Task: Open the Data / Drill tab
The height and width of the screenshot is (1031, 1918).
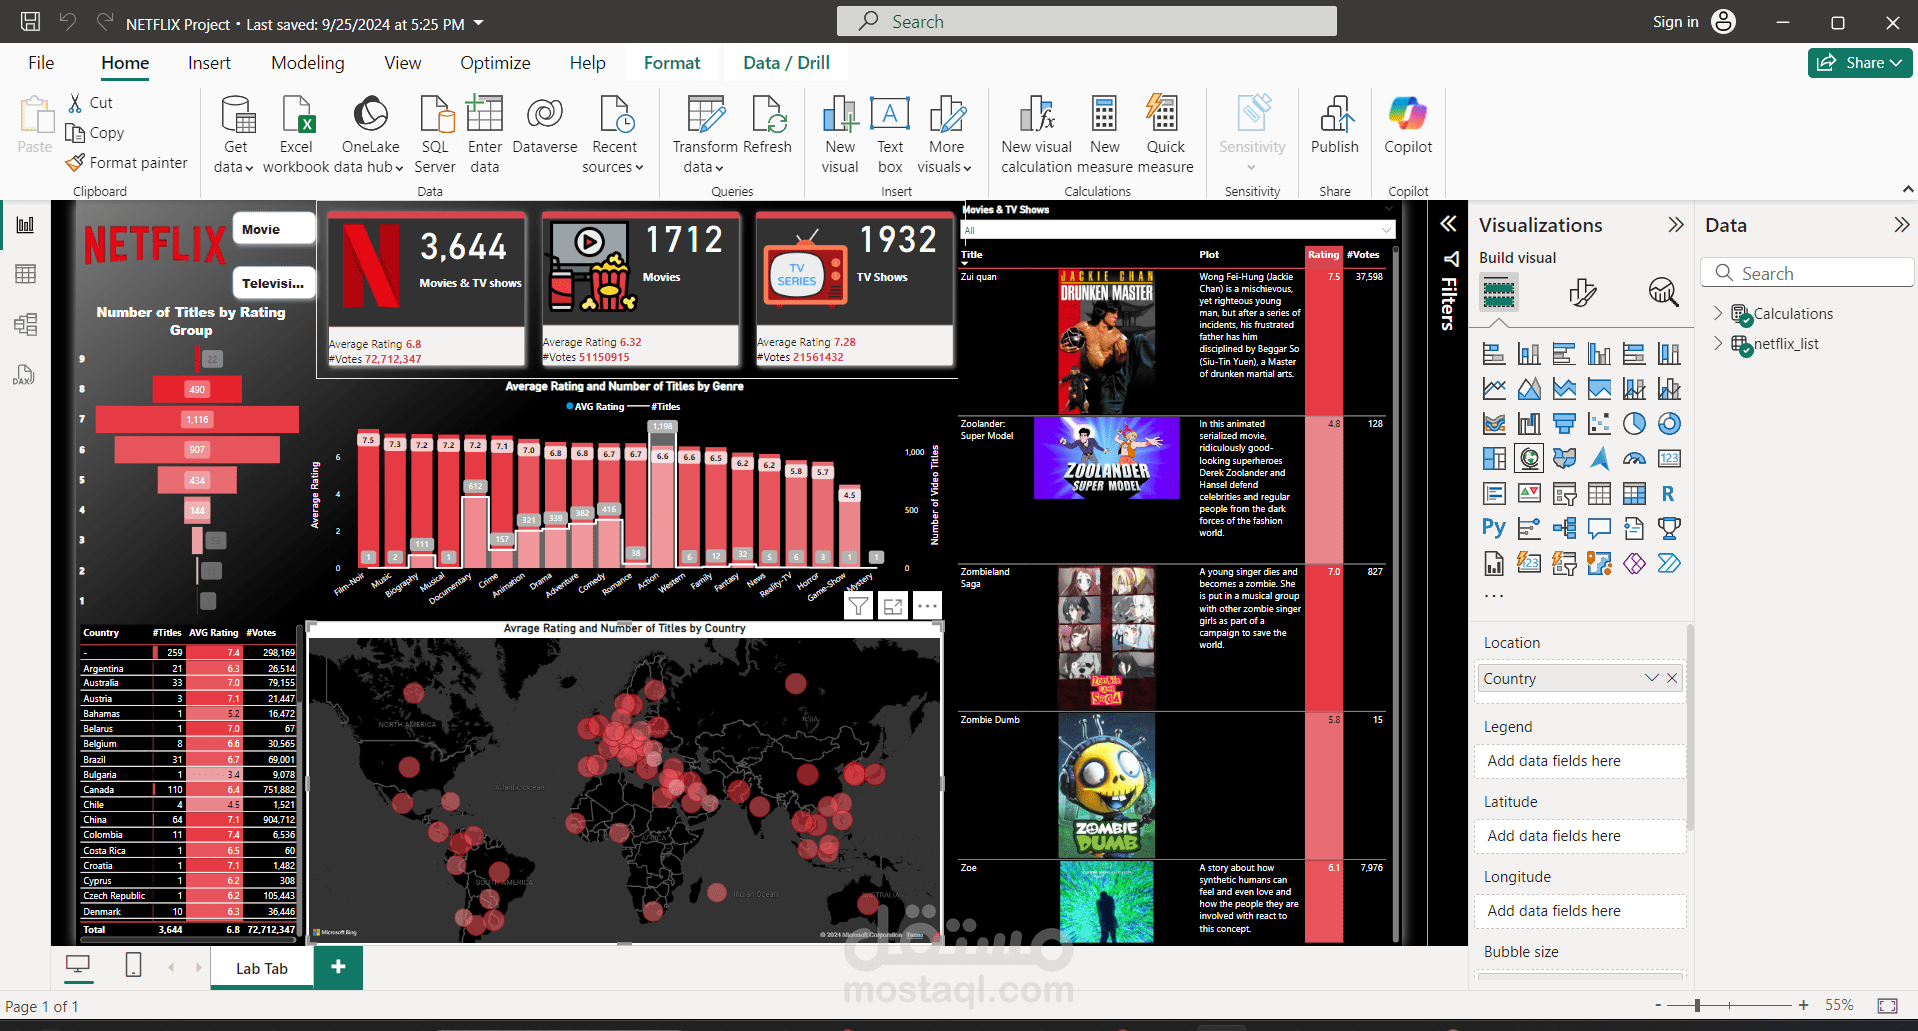Action: [786, 63]
